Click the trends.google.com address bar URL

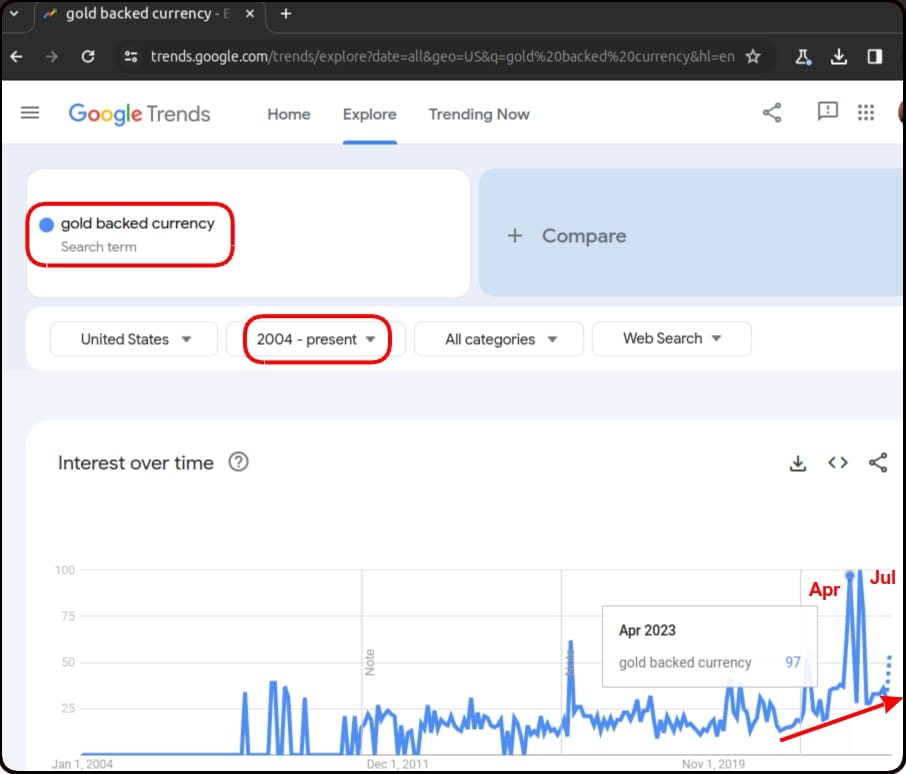pos(442,56)
